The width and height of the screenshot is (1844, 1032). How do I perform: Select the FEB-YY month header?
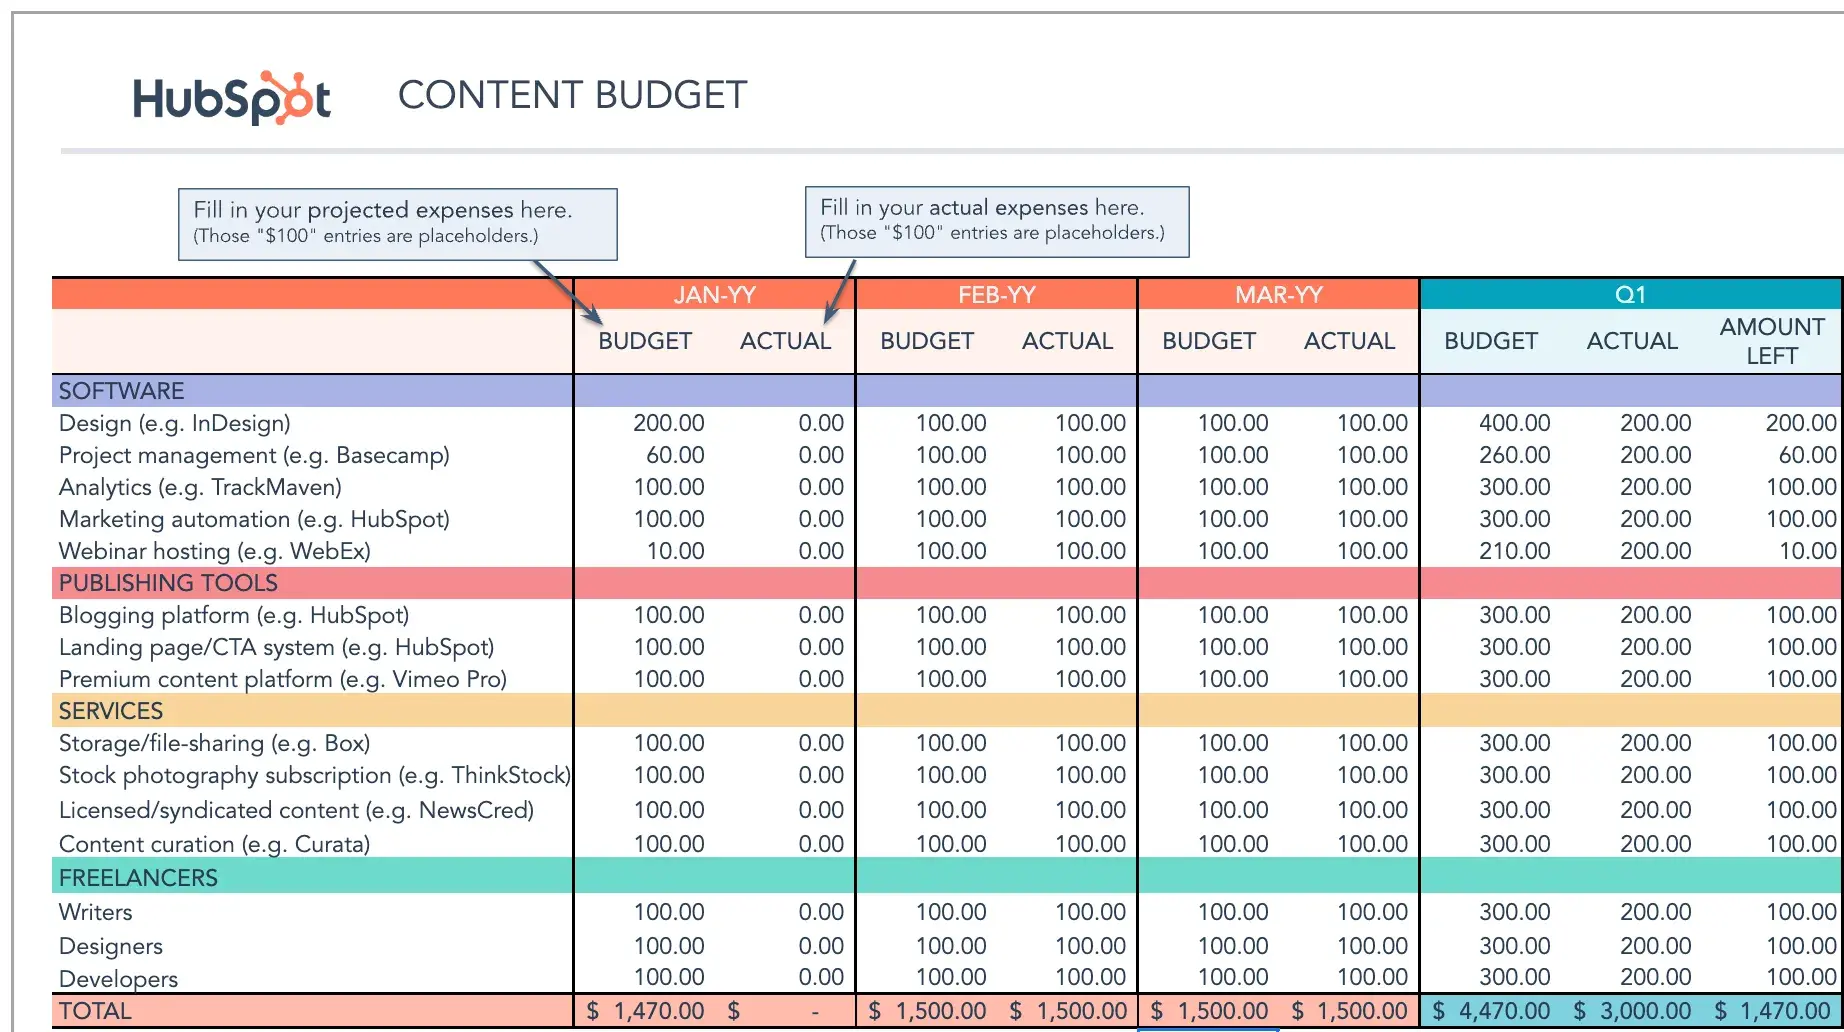(996, 295)
